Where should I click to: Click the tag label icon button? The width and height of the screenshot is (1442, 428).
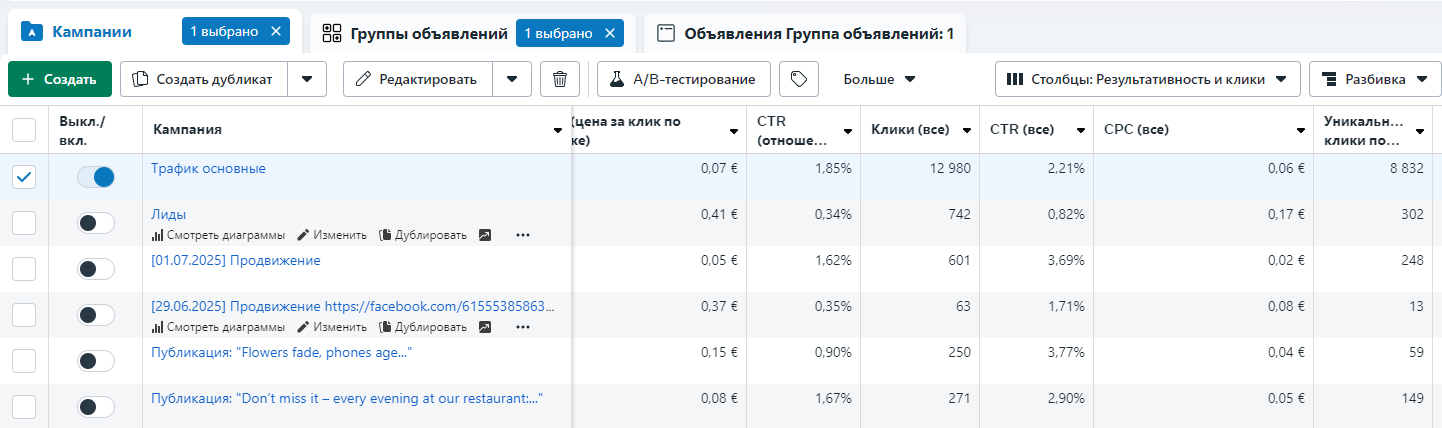point(798,79)
